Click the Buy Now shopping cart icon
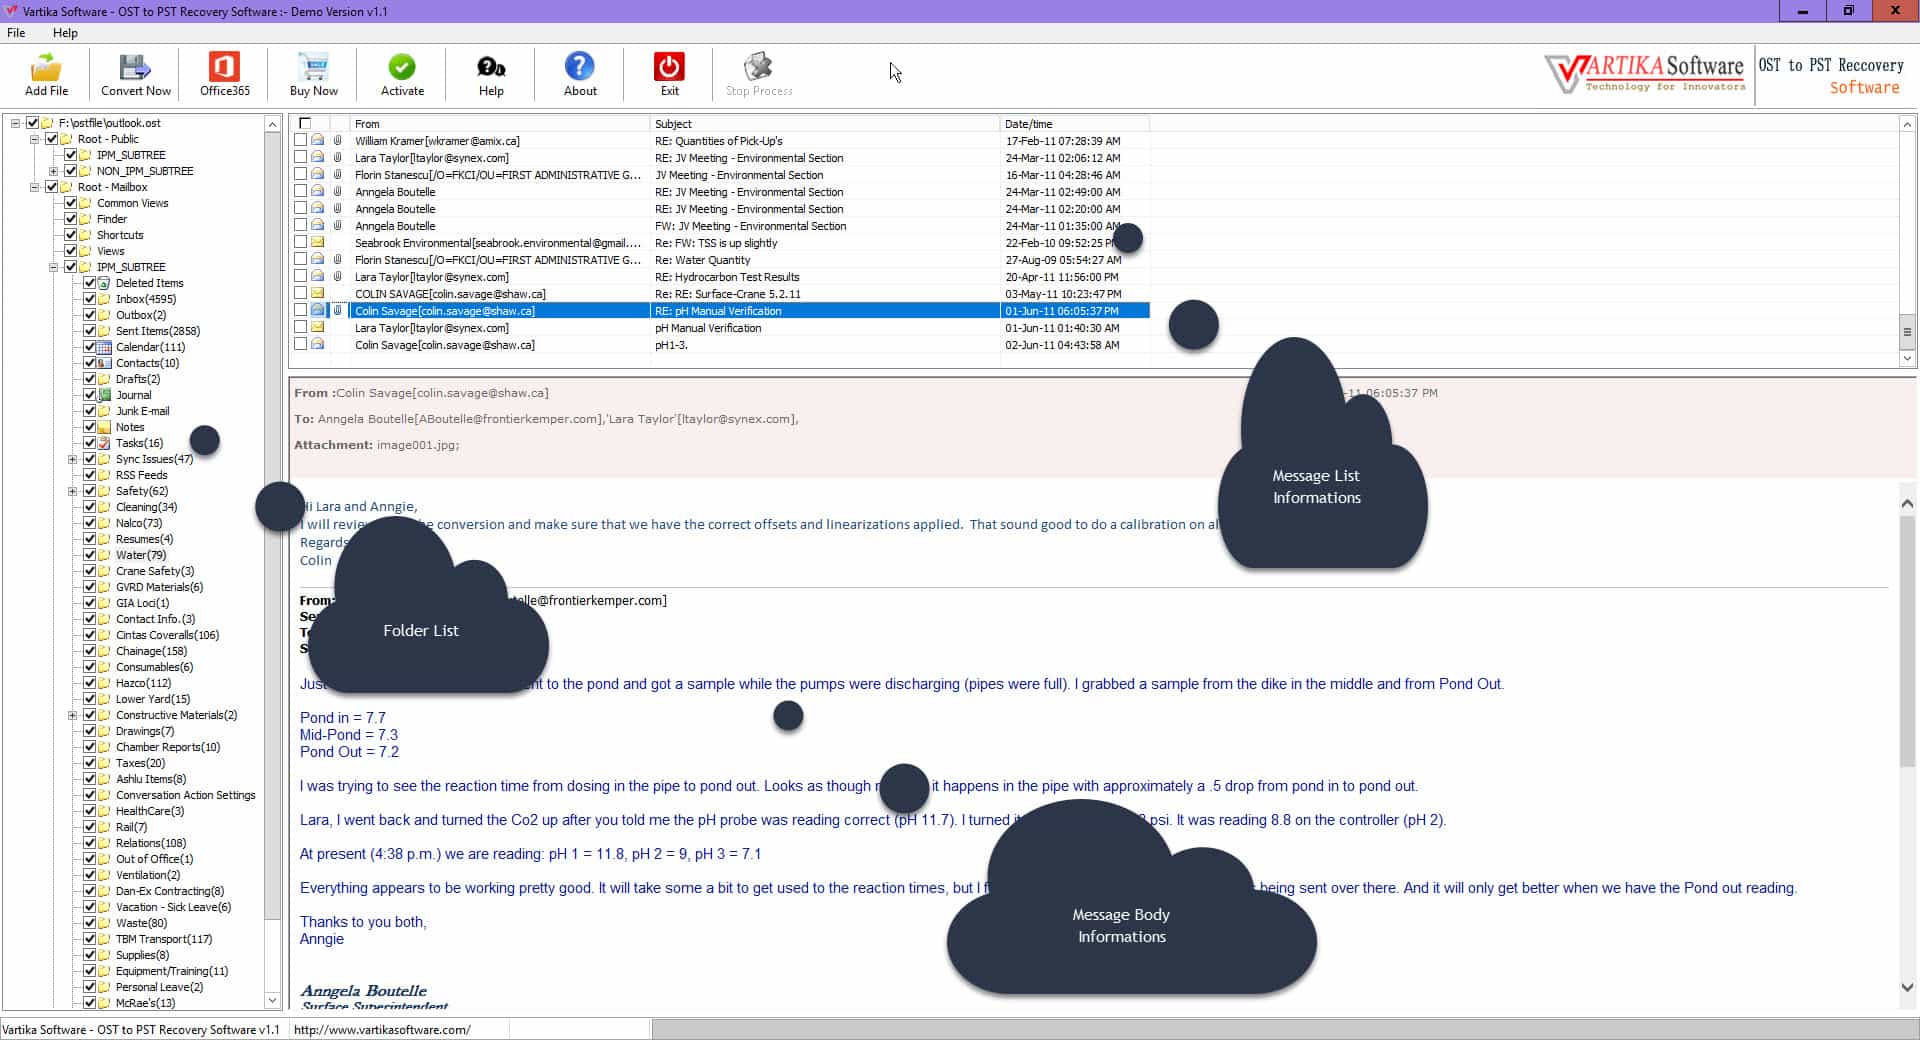1920x1040 pixels. [313, 67]
